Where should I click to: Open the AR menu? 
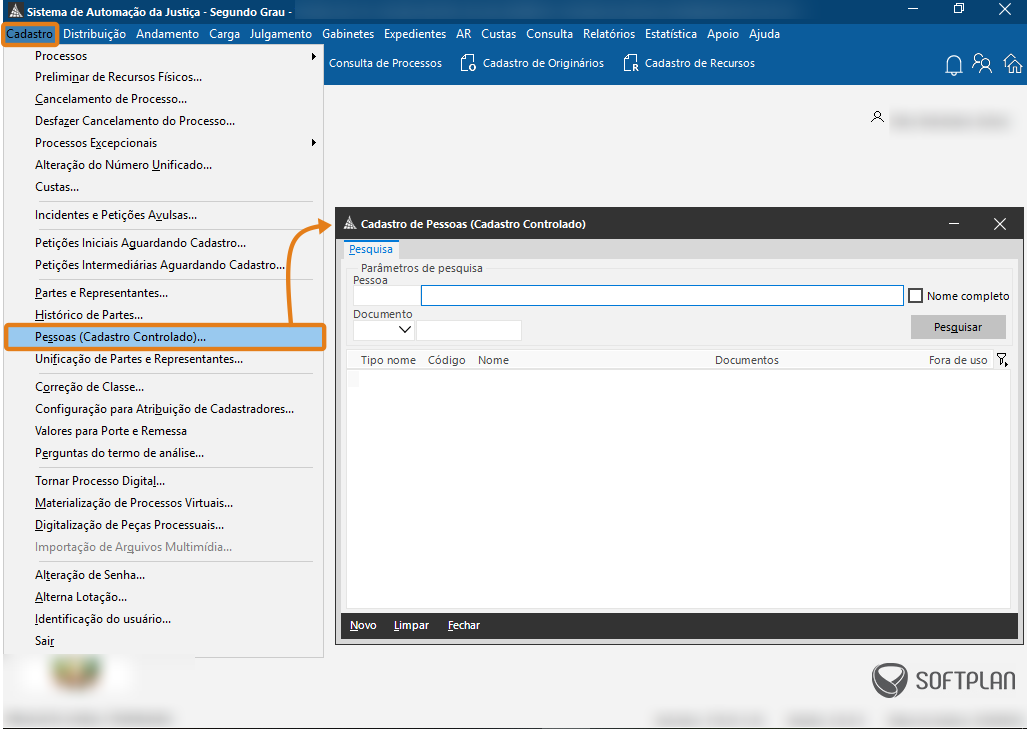pyautogui.click(x=463, y=34)
